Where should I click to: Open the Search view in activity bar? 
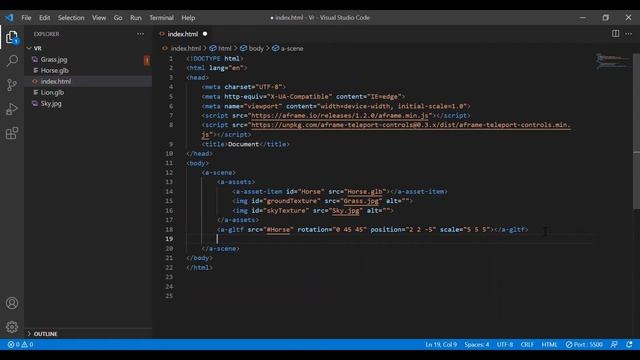(12, 61)
